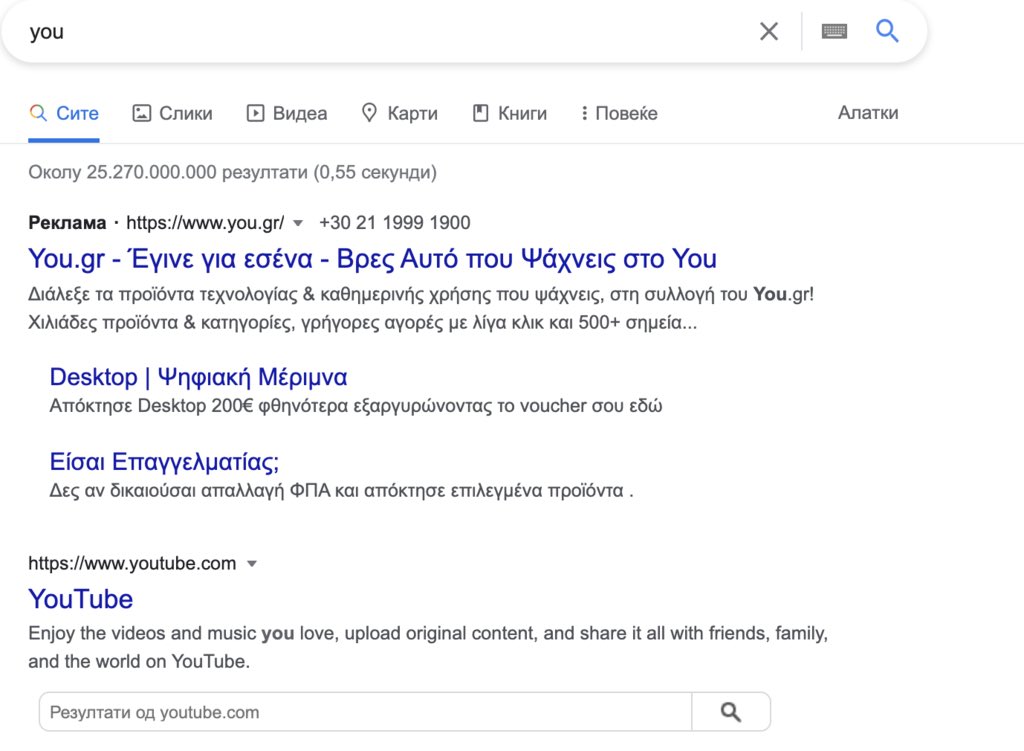Open the Видеа tab
Screen dimensions: 1024x751
(287, 114)
